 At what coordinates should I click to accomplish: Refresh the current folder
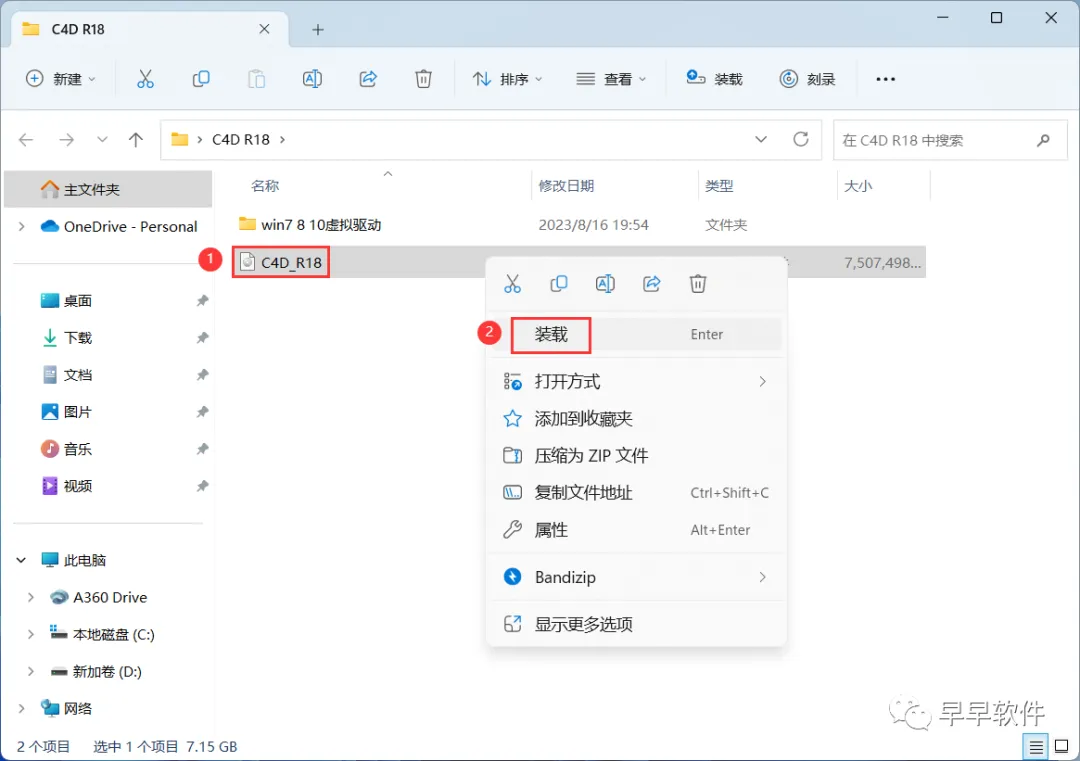pos(800,140)
